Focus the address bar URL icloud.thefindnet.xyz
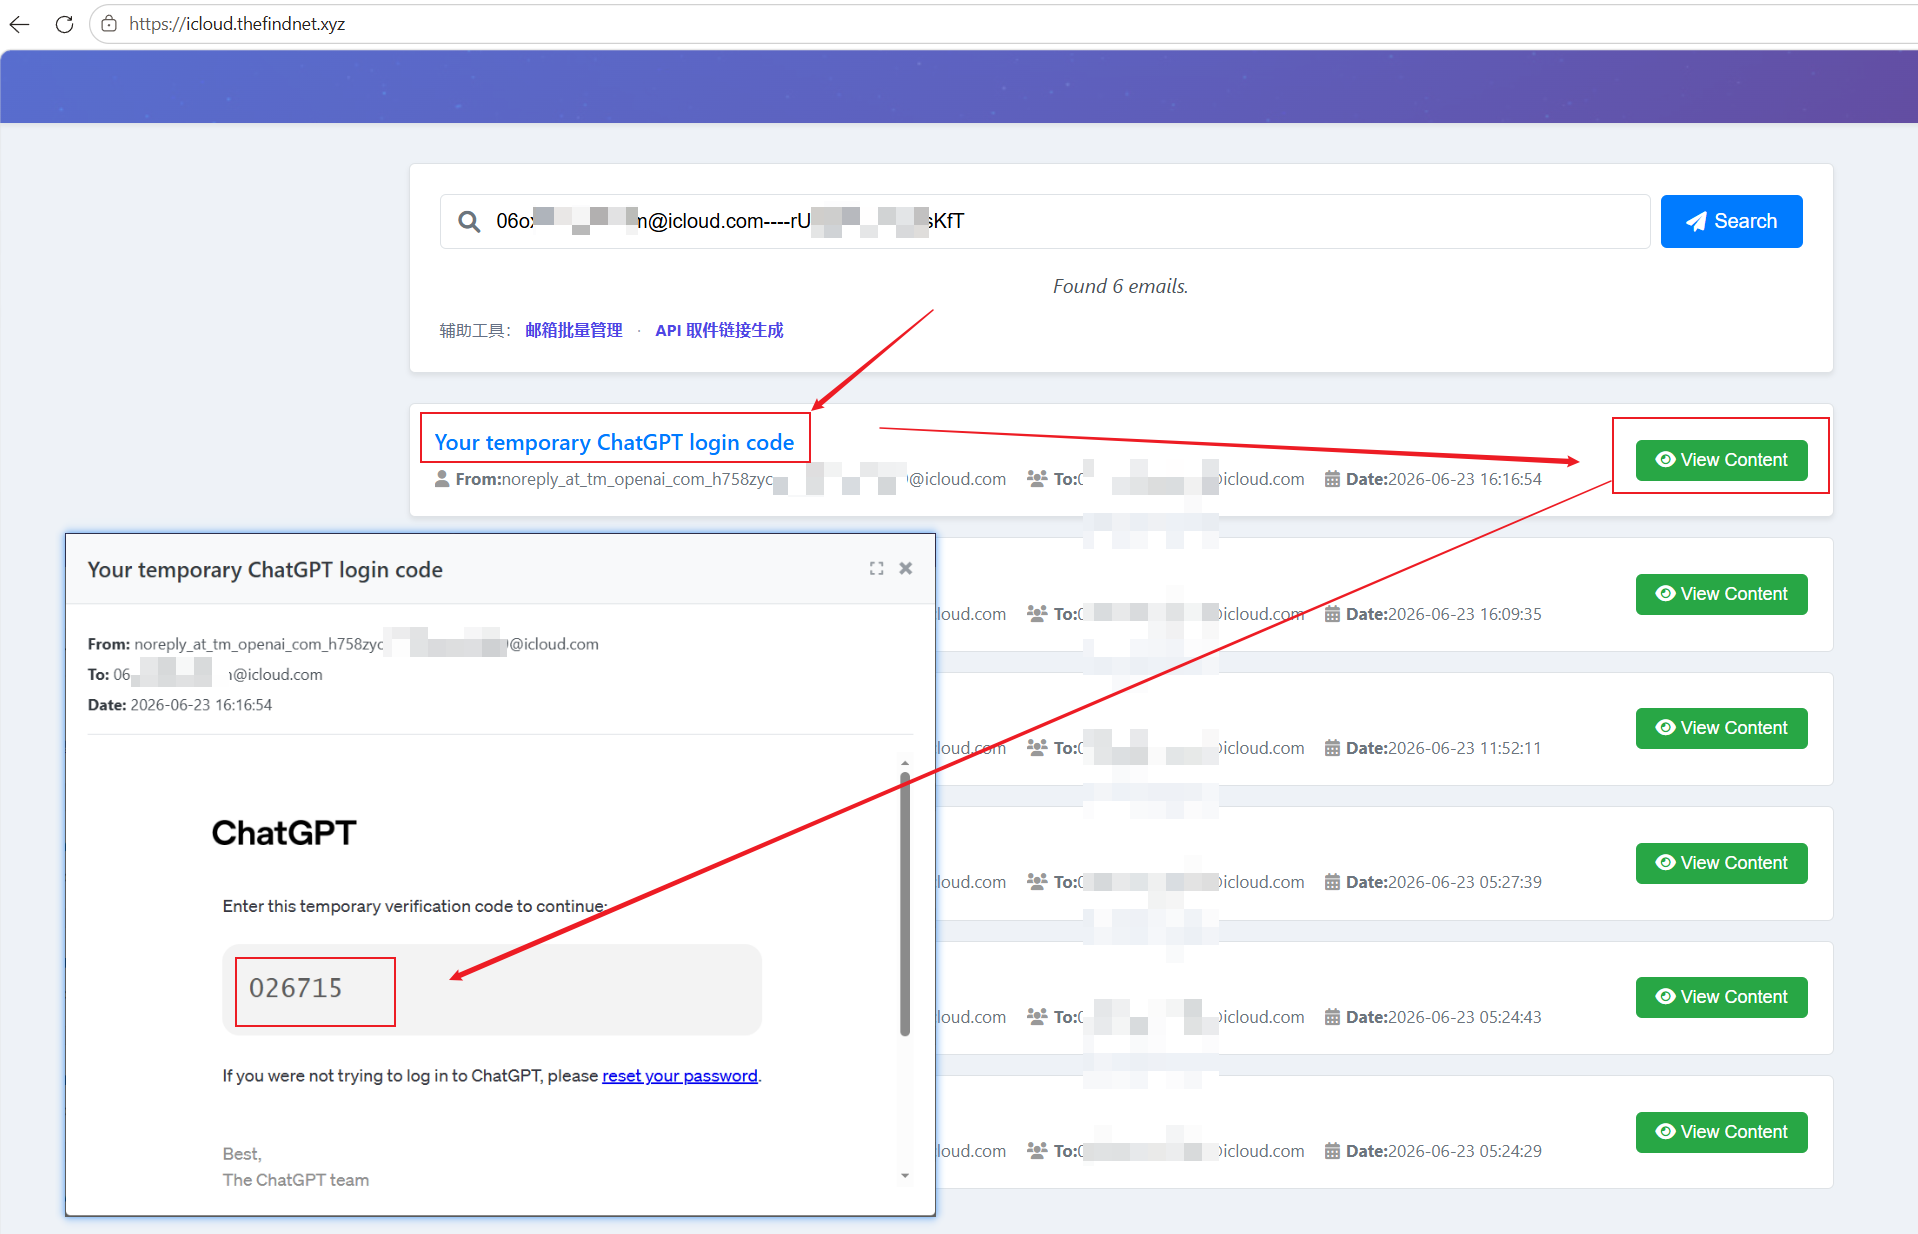The height and width of the screenshot is (1234, 1918). click(x=237, y=24)
